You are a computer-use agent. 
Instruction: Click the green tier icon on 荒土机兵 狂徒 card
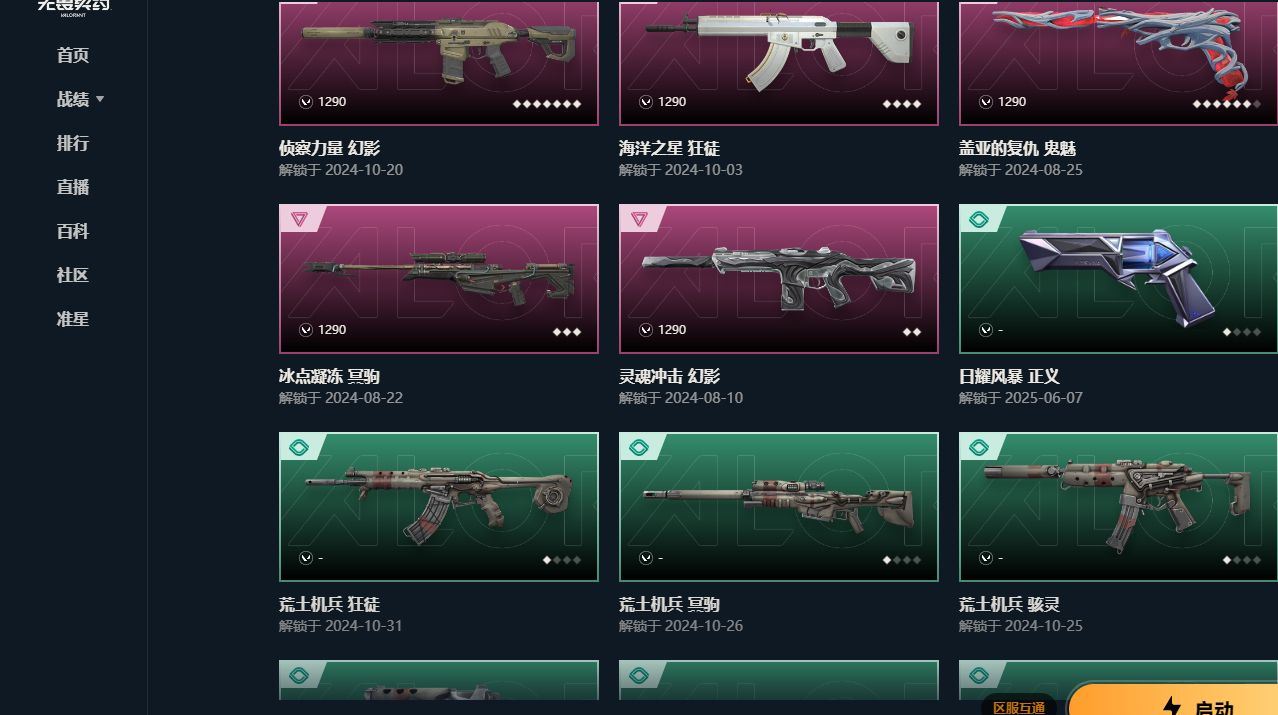(299, 447)
